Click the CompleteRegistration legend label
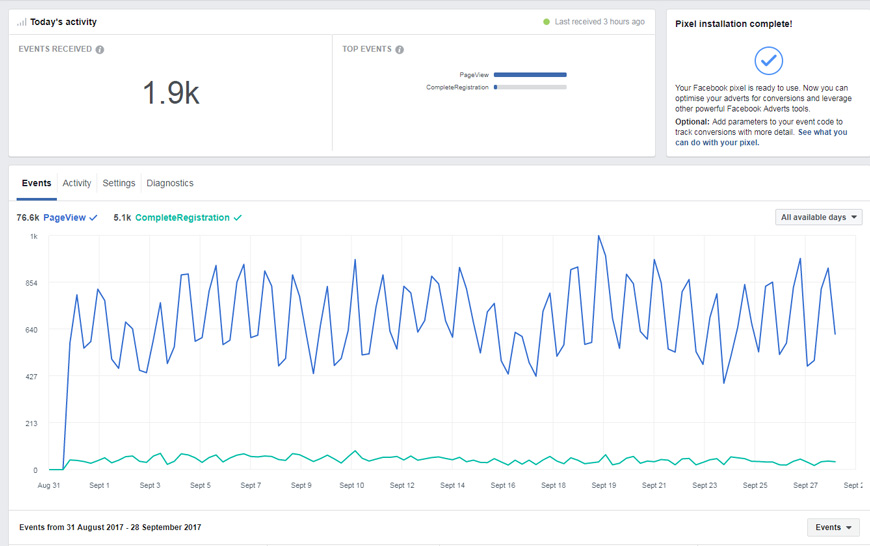 tap(182, 218)
